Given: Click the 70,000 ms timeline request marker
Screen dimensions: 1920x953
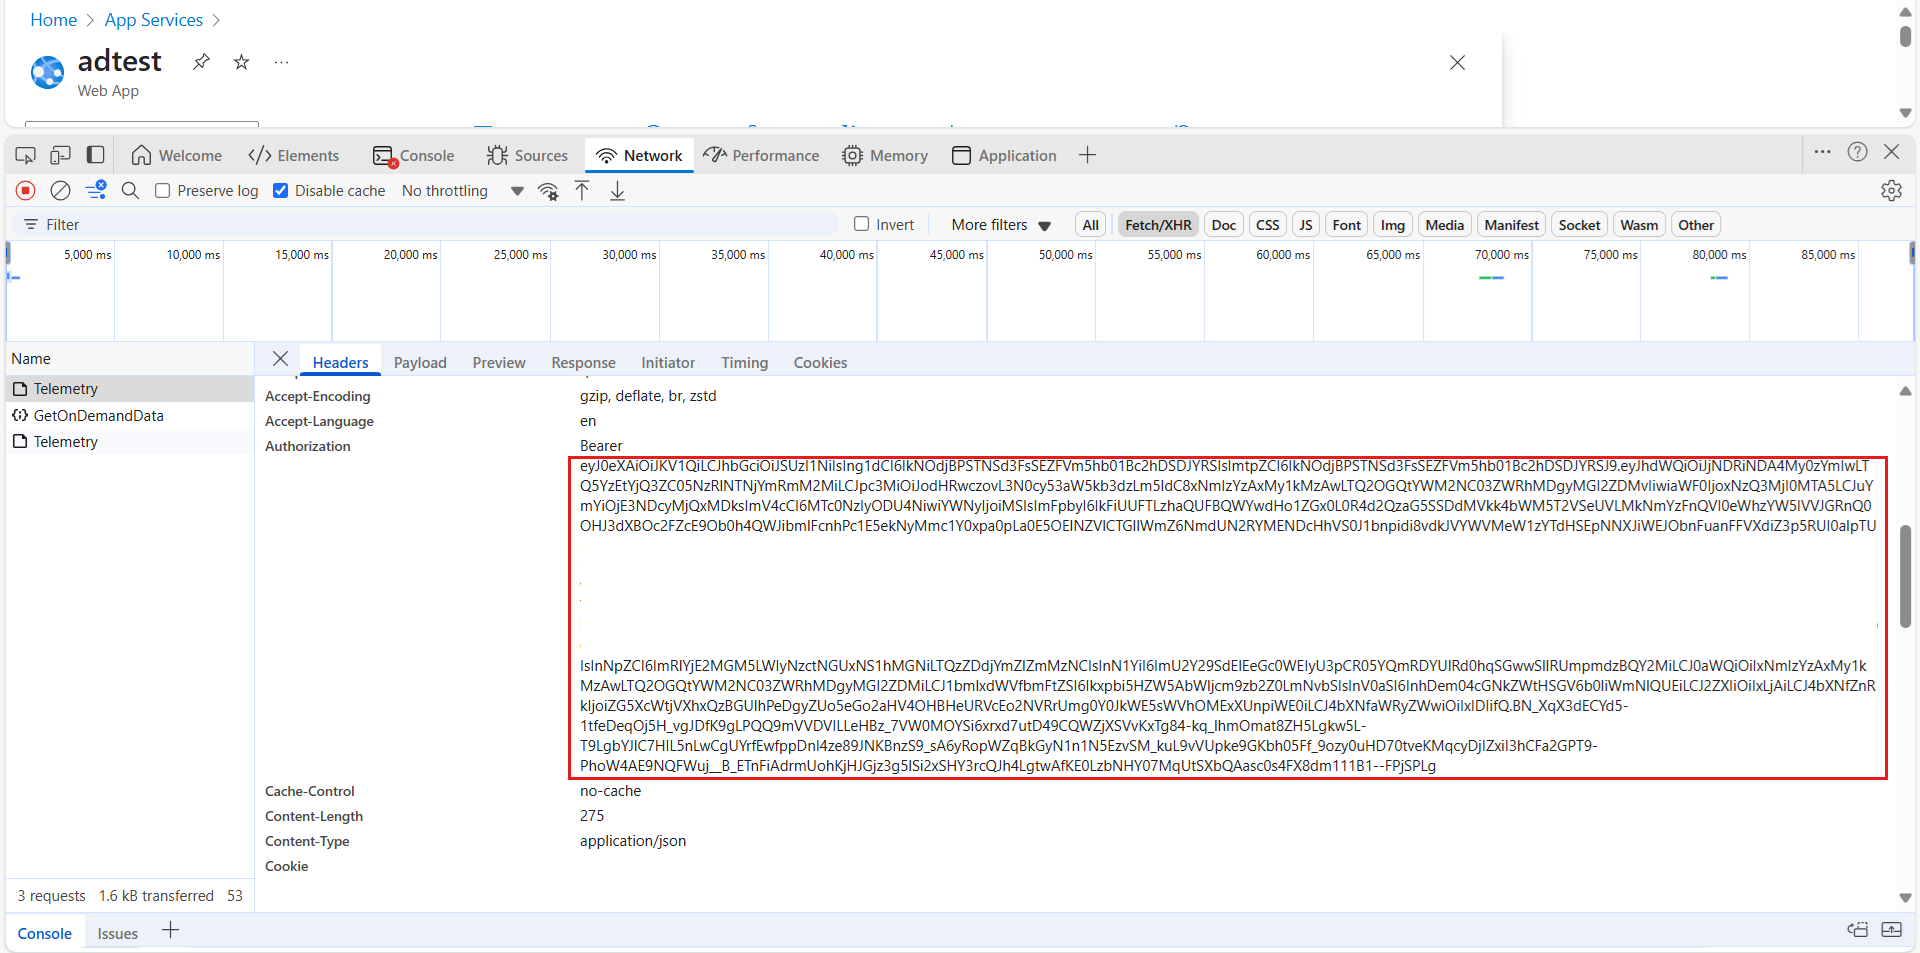Looking at the screenshot, I should click(x=1491, y=277).
